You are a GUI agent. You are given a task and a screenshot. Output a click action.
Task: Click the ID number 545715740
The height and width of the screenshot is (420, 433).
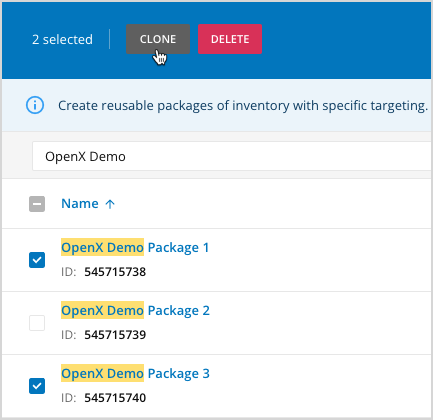point(115,398)
